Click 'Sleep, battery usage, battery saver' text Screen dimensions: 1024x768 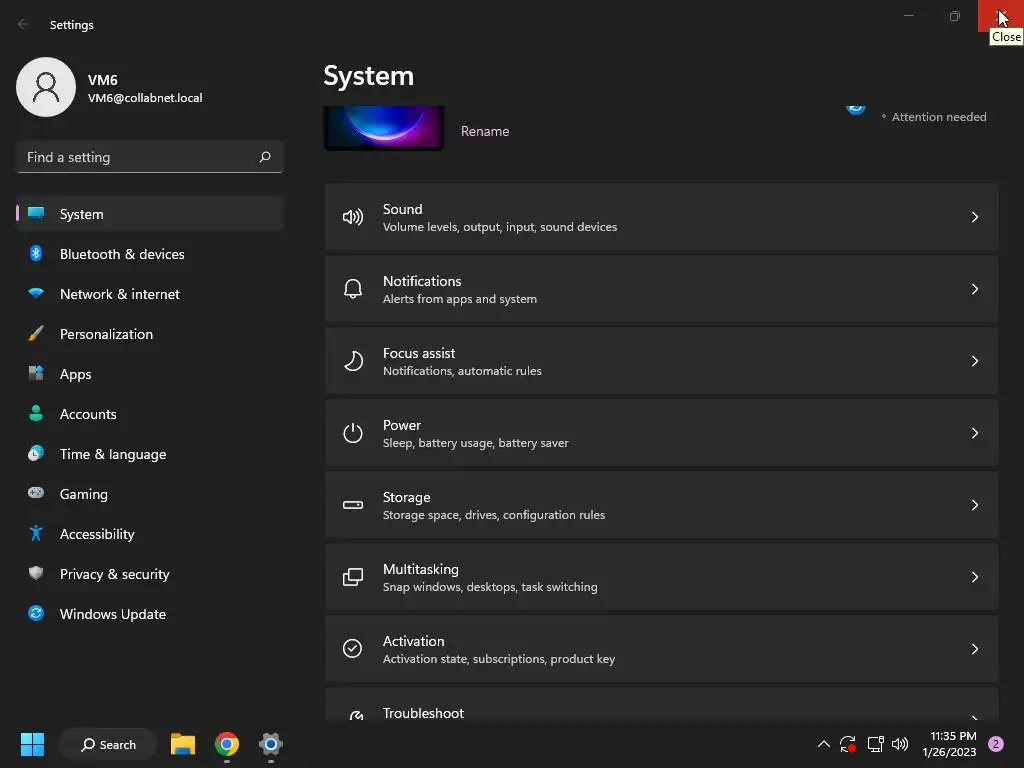point(475,443)
